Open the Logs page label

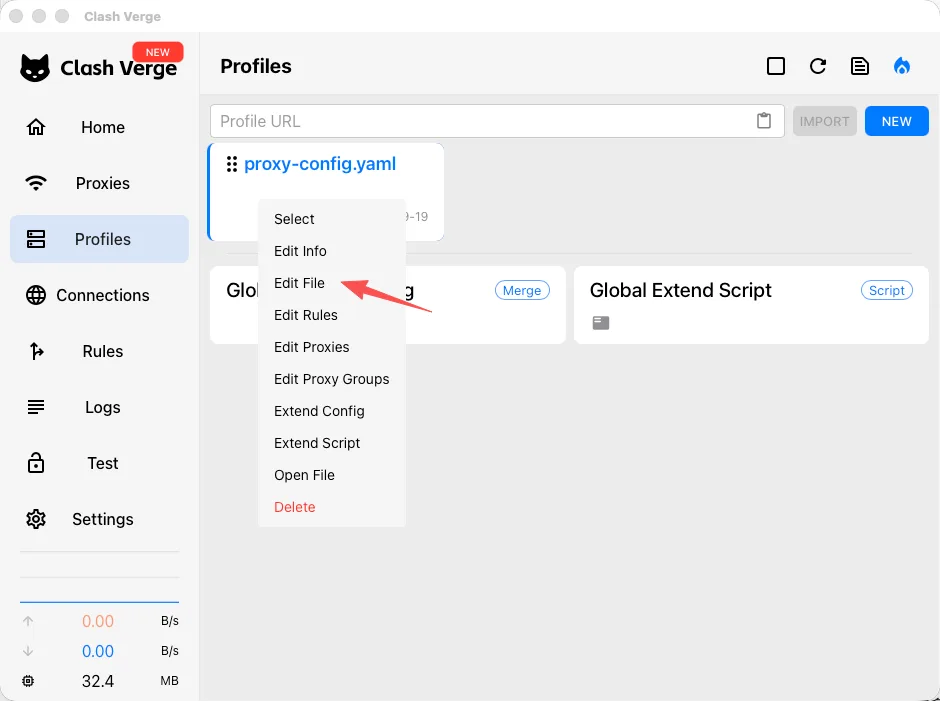[x=103, y=407]
